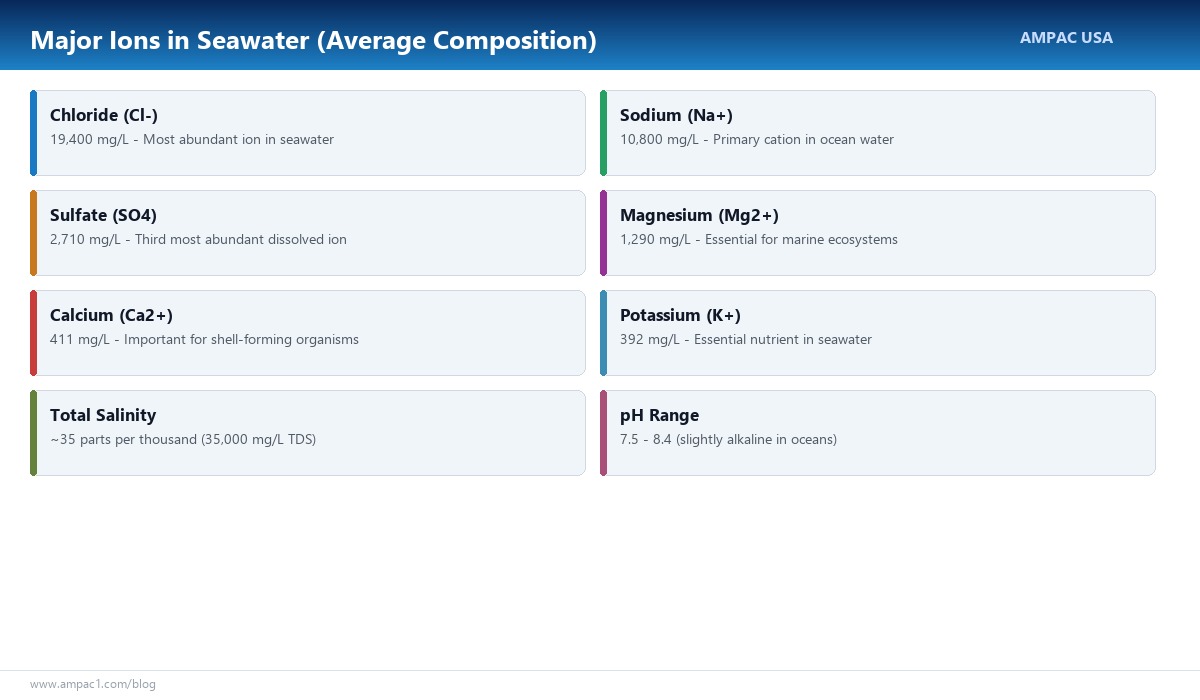The height and width of the screenshot is (700, 1200).
Task: Select the pH Range card title
Action: tap(659, 415)
